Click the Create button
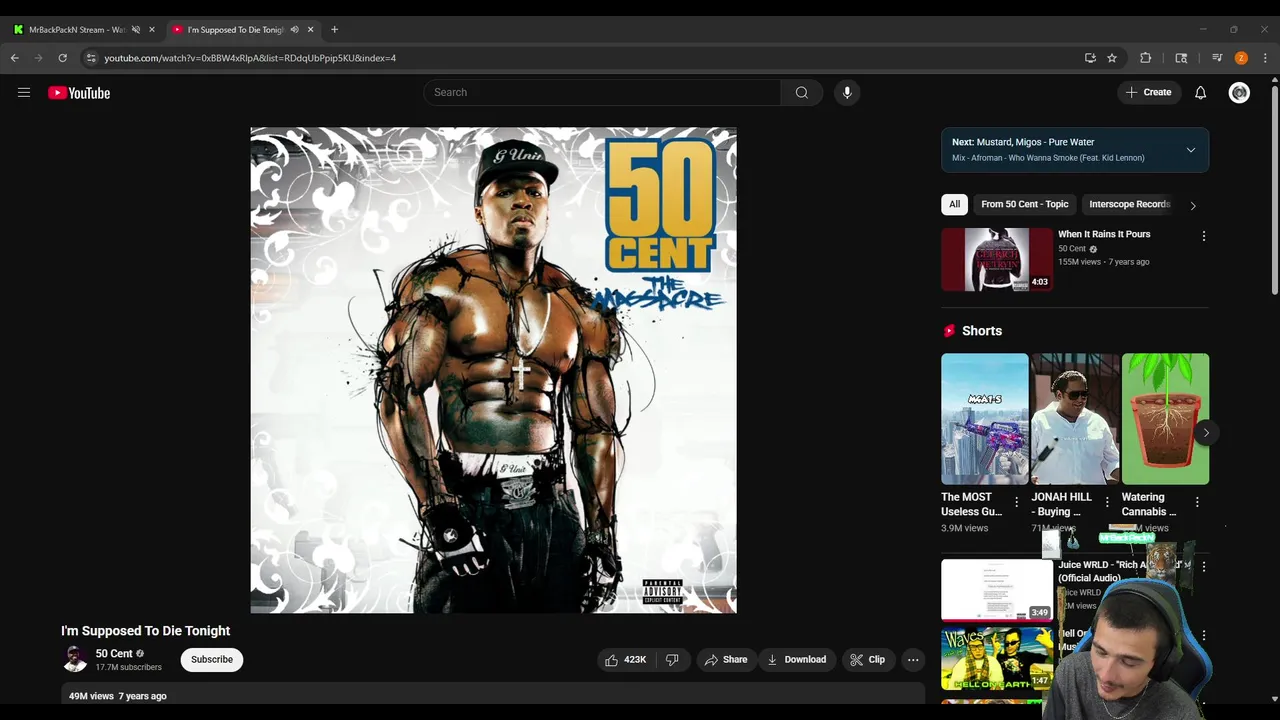 (x=1148, y=93)
